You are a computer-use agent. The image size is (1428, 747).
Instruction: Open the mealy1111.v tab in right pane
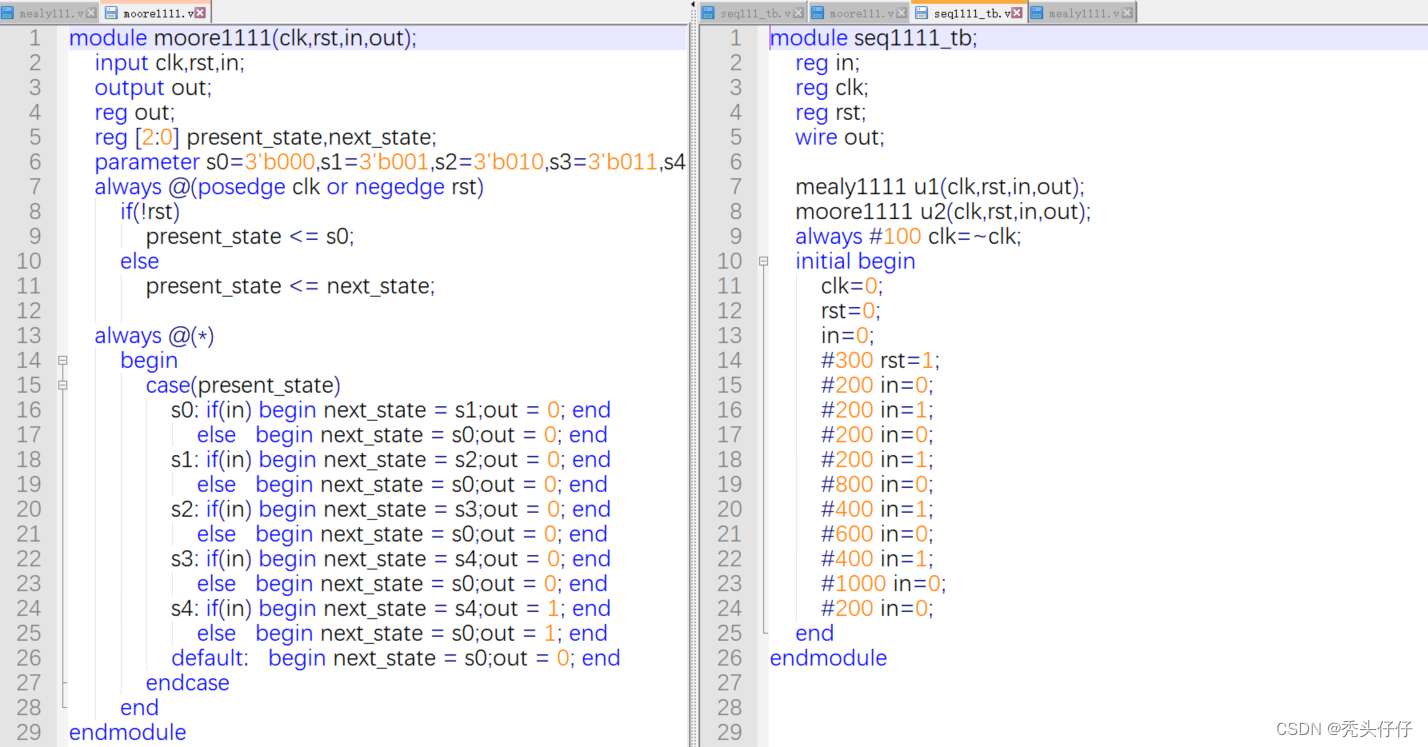click(1082, 13)
